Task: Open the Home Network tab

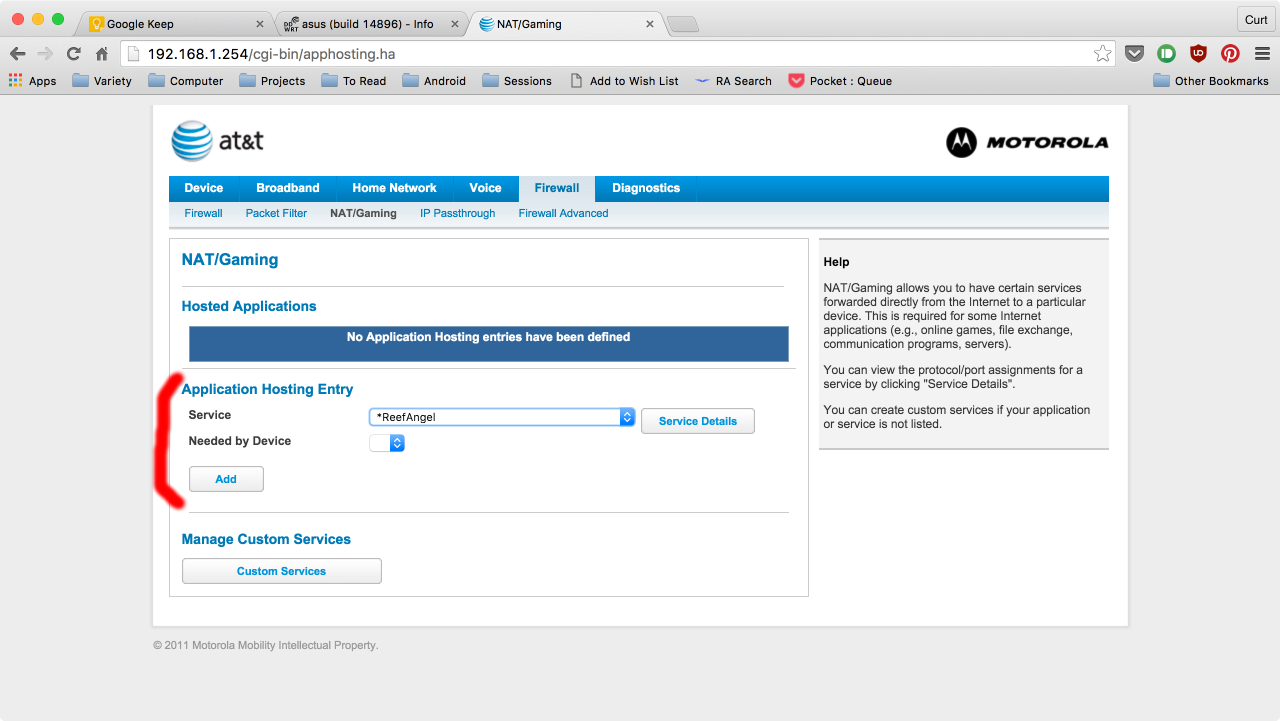Action: point(394,188)
